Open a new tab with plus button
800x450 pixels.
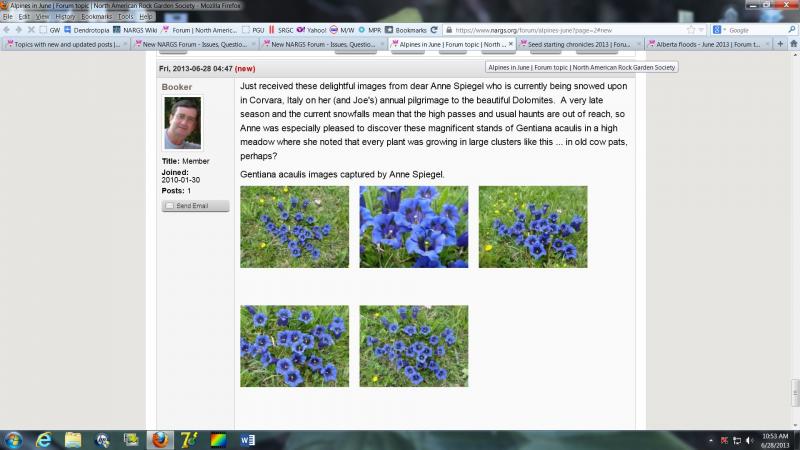click(x=780, y=44)
